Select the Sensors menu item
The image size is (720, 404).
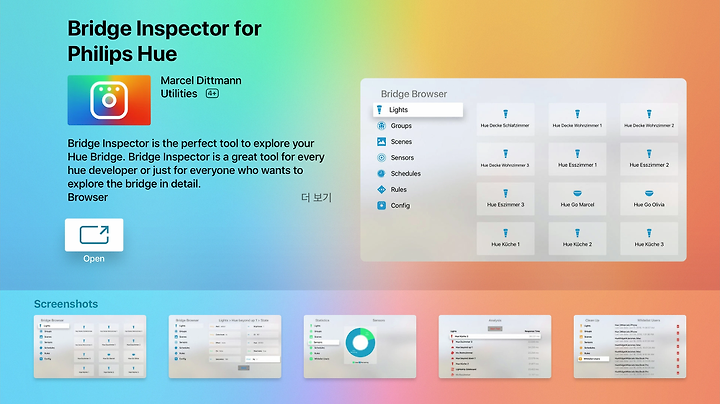click(402, 157)
